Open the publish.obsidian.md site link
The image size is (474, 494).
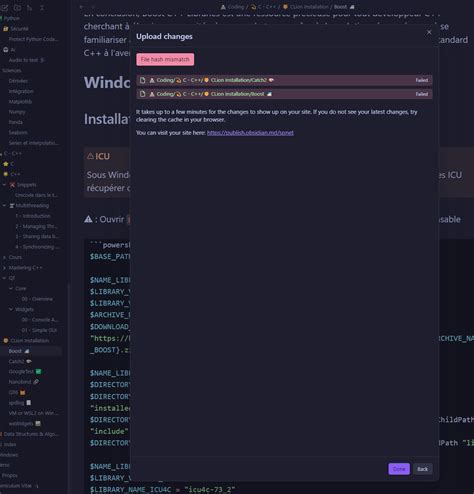250,133
